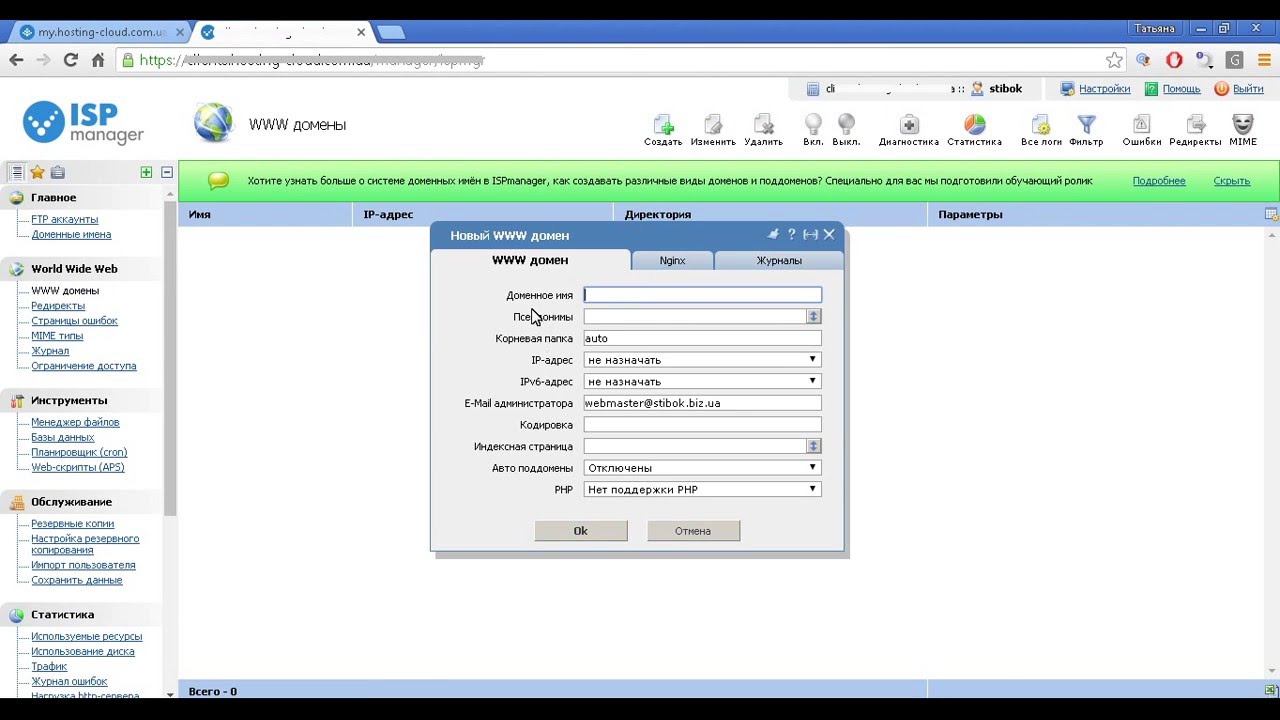Expand the Псевдонимы field arrows
The image size is (1280, 720).
813,317
